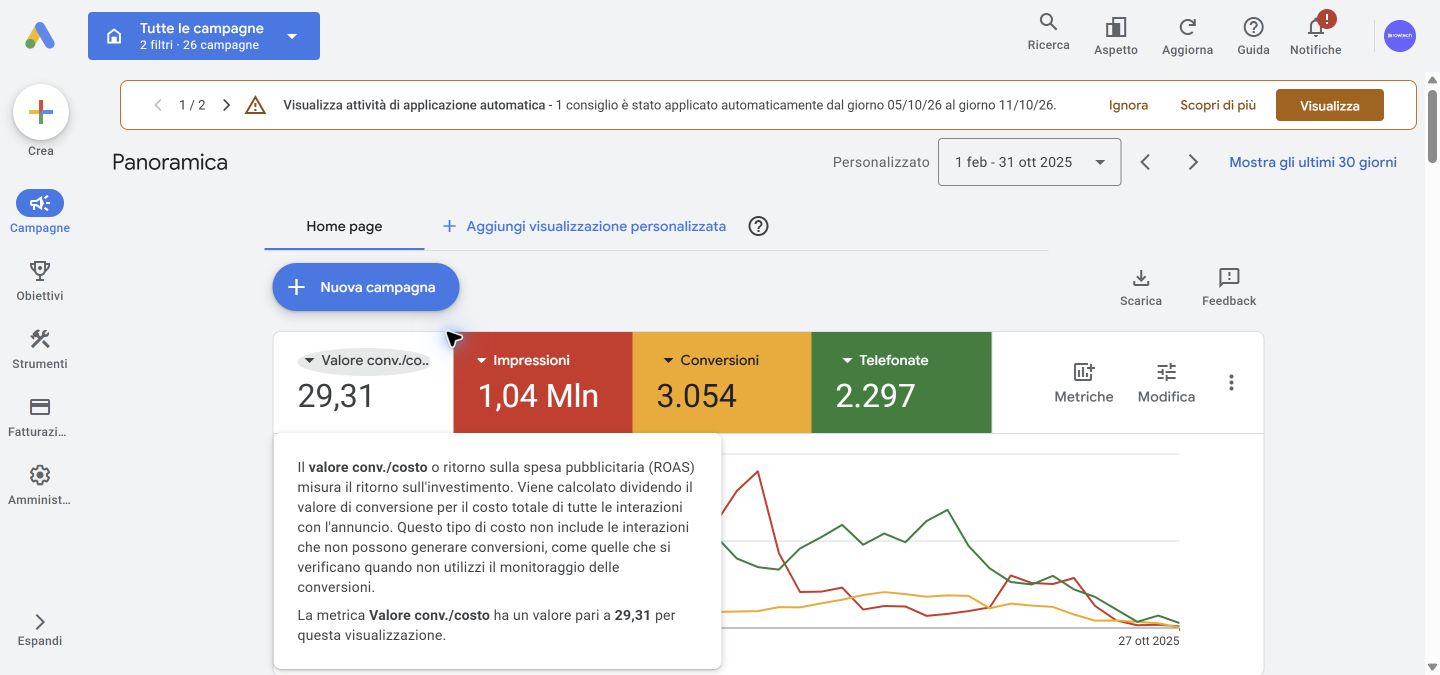
Task: Open the Crea plus button
Action: click(41, 112)
